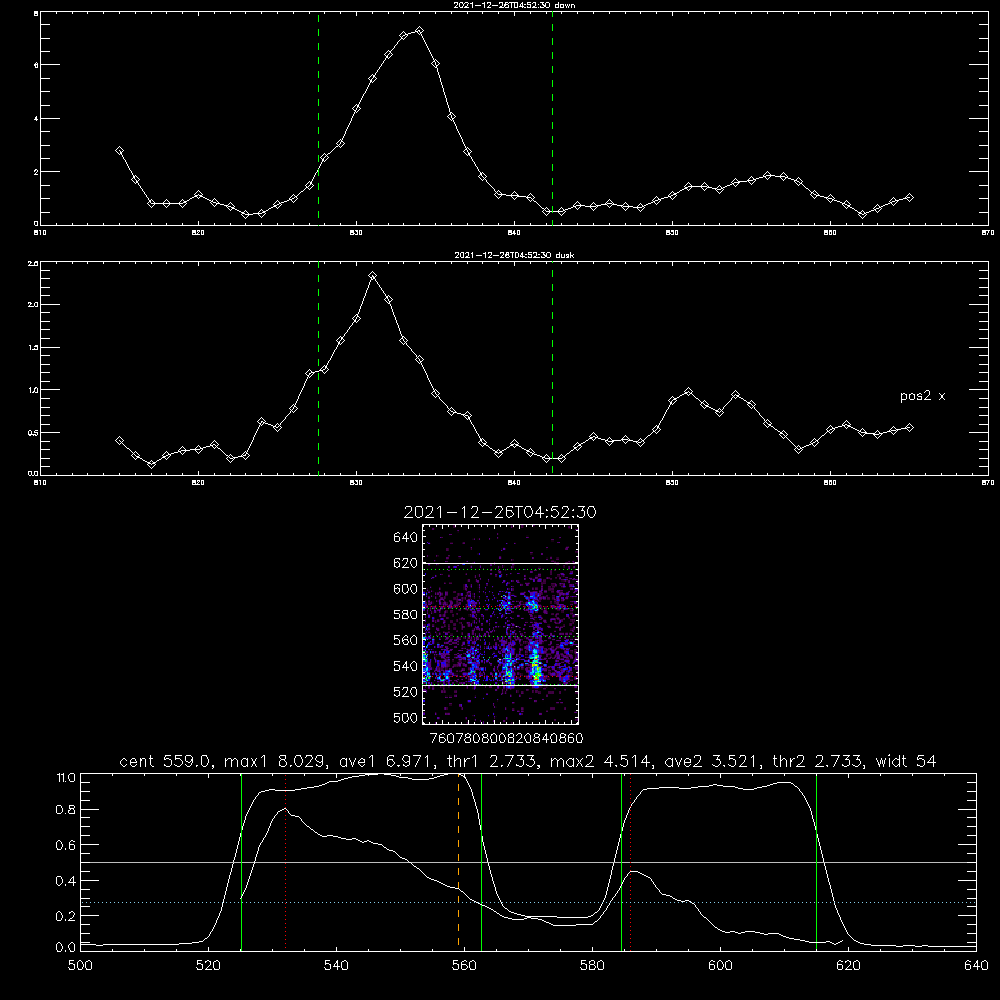Image resolution: width=1000 pixels, height=1000 pixels.
Task: Click the 'cent 559.0' value in header
Action: click(166, 761)
